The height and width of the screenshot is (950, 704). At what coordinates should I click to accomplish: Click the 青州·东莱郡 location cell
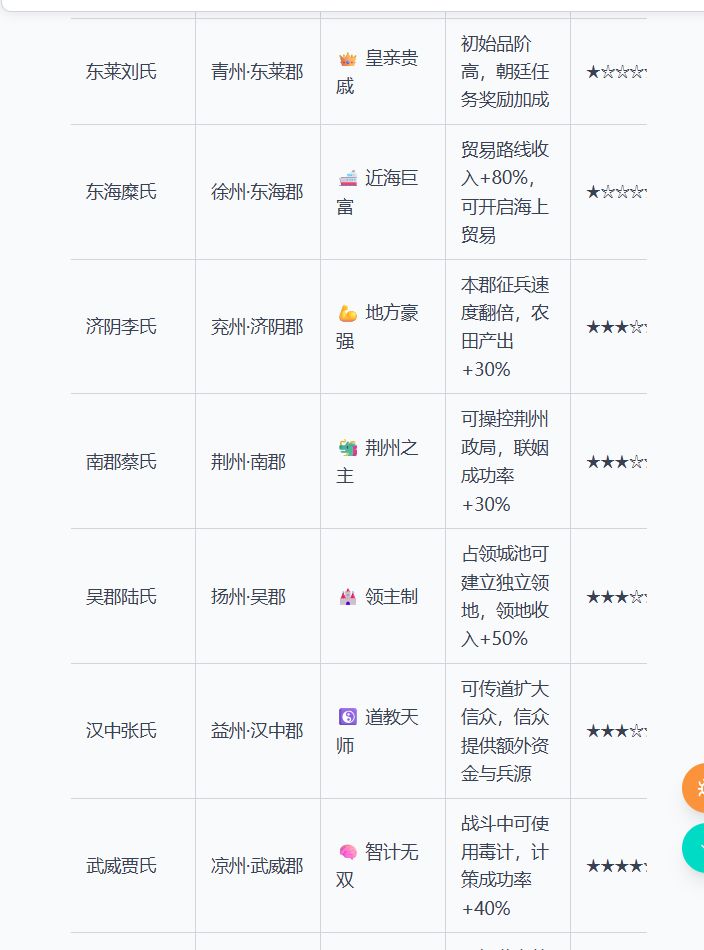257,72
